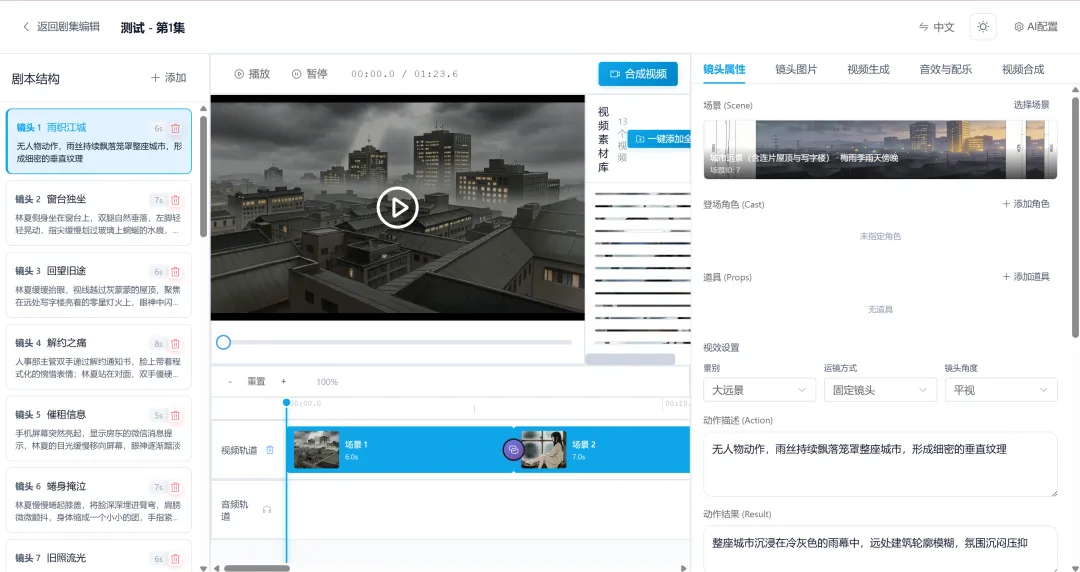Image resolution: width=1080 pixels, height=572 pixels.
Task: Delete 镜头 3 回望旧途 trash icon
Action: [176, 272]
